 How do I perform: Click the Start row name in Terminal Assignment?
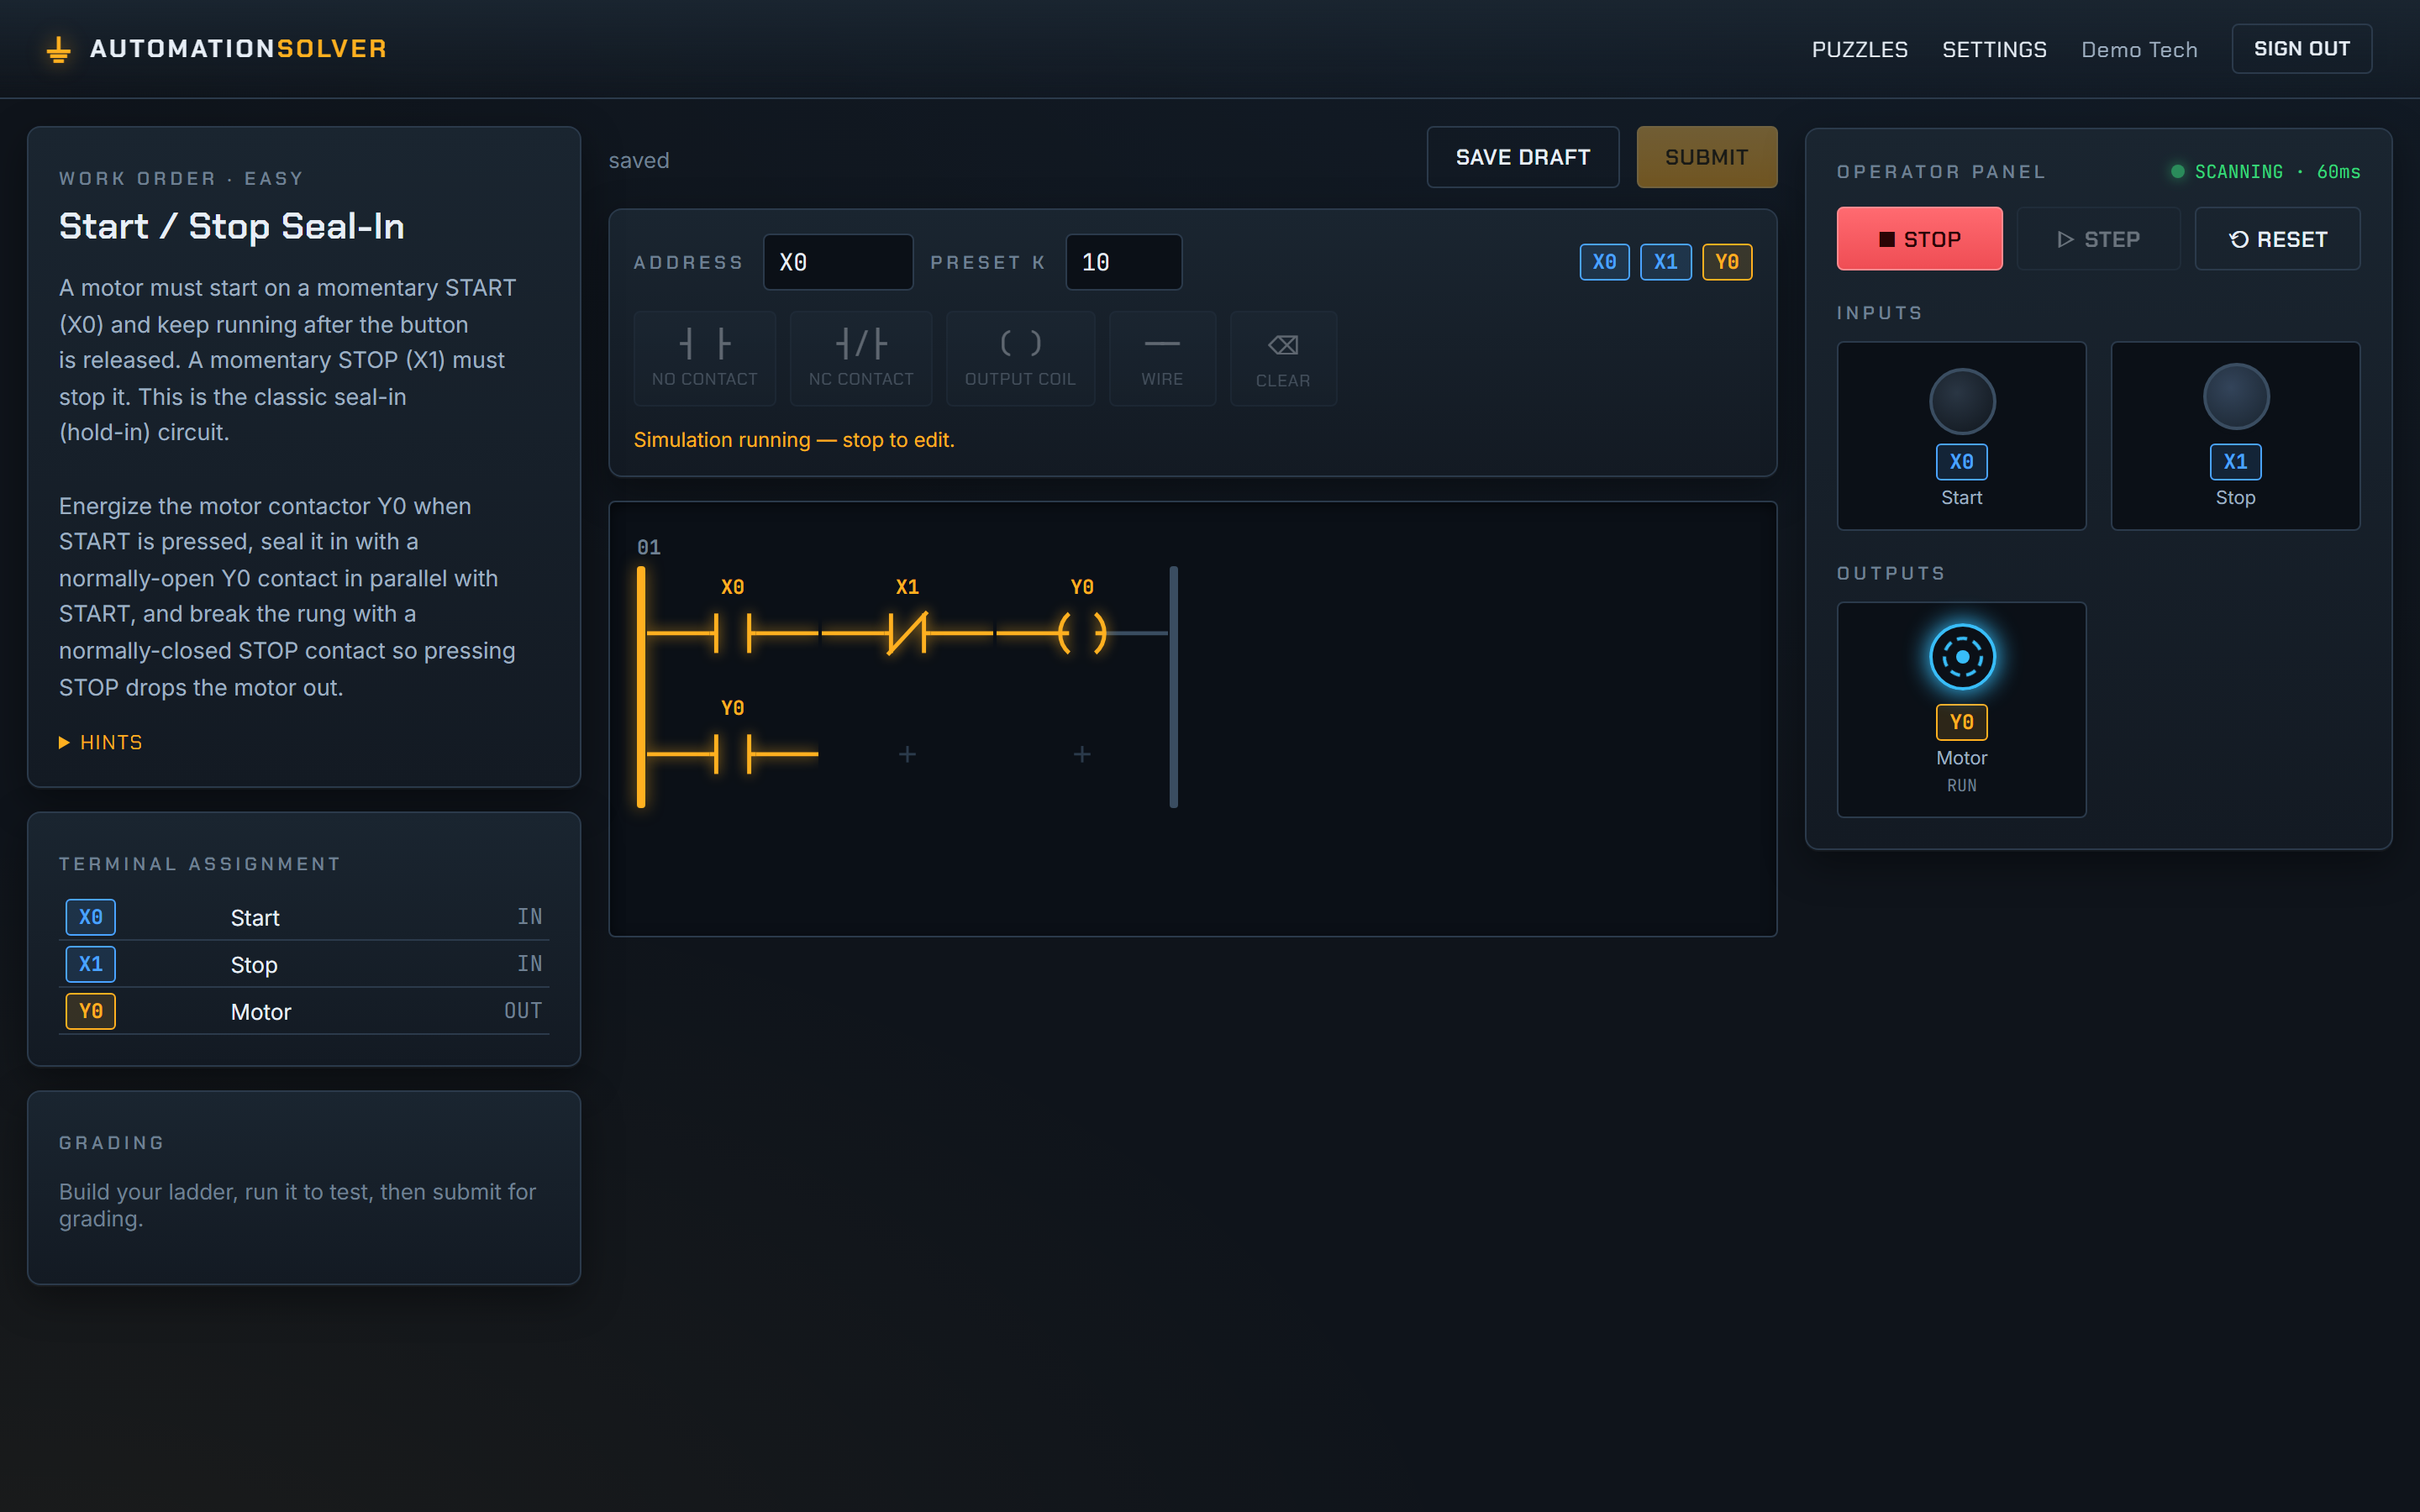point(255,918)
